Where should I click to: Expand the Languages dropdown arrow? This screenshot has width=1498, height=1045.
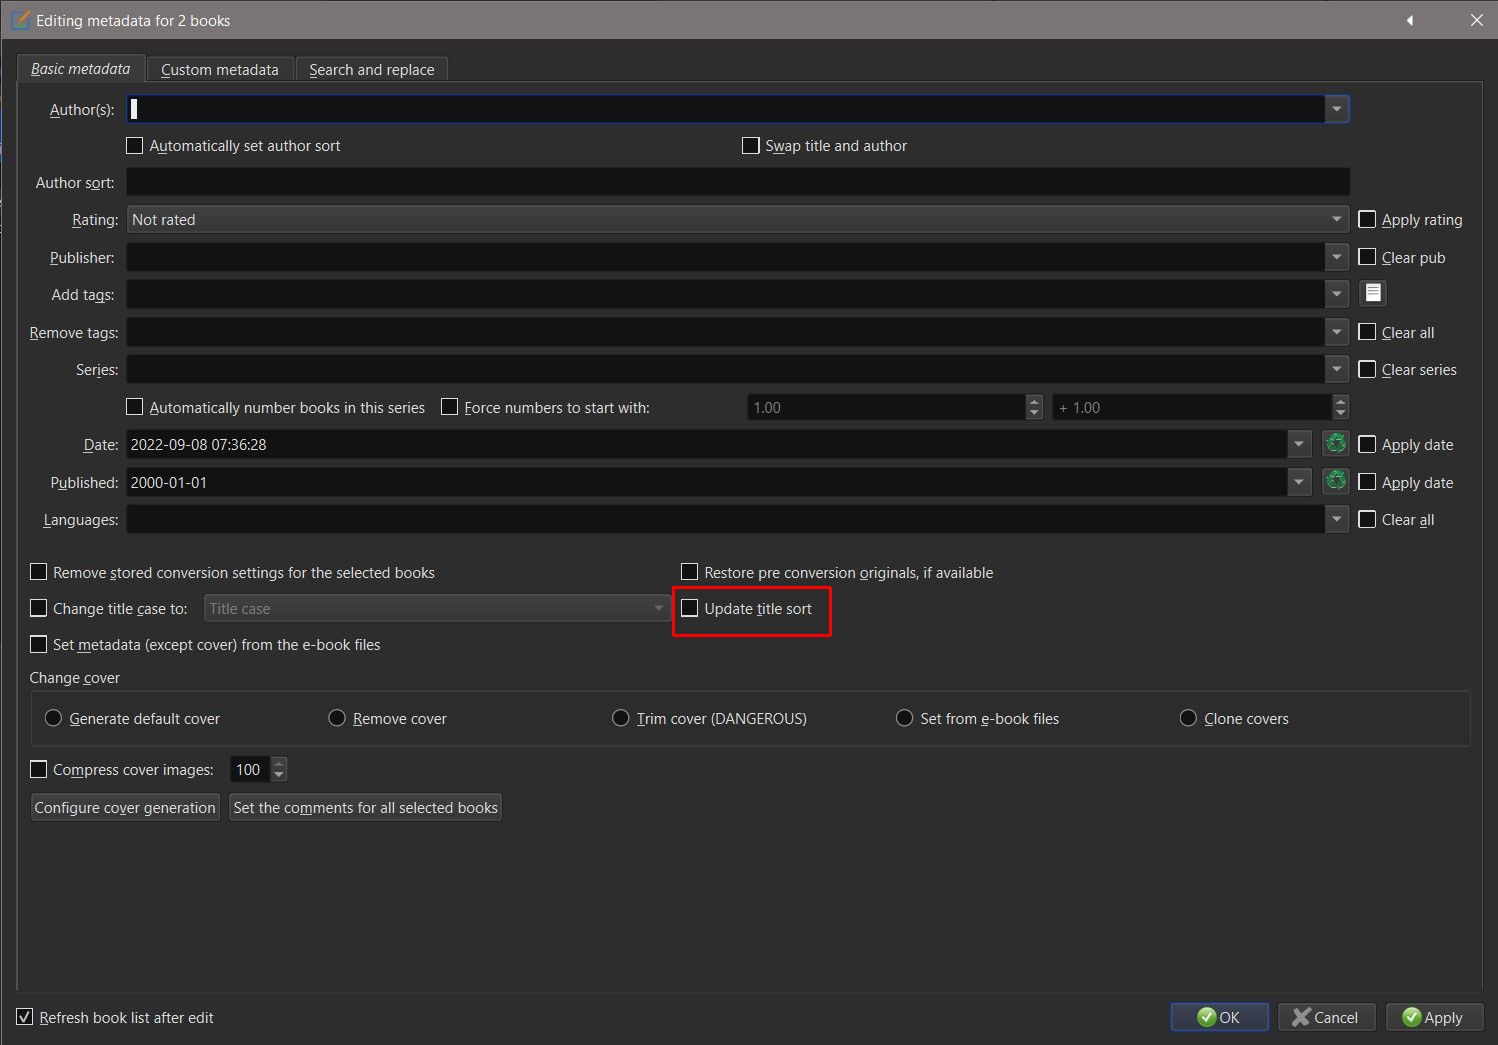1337,519
